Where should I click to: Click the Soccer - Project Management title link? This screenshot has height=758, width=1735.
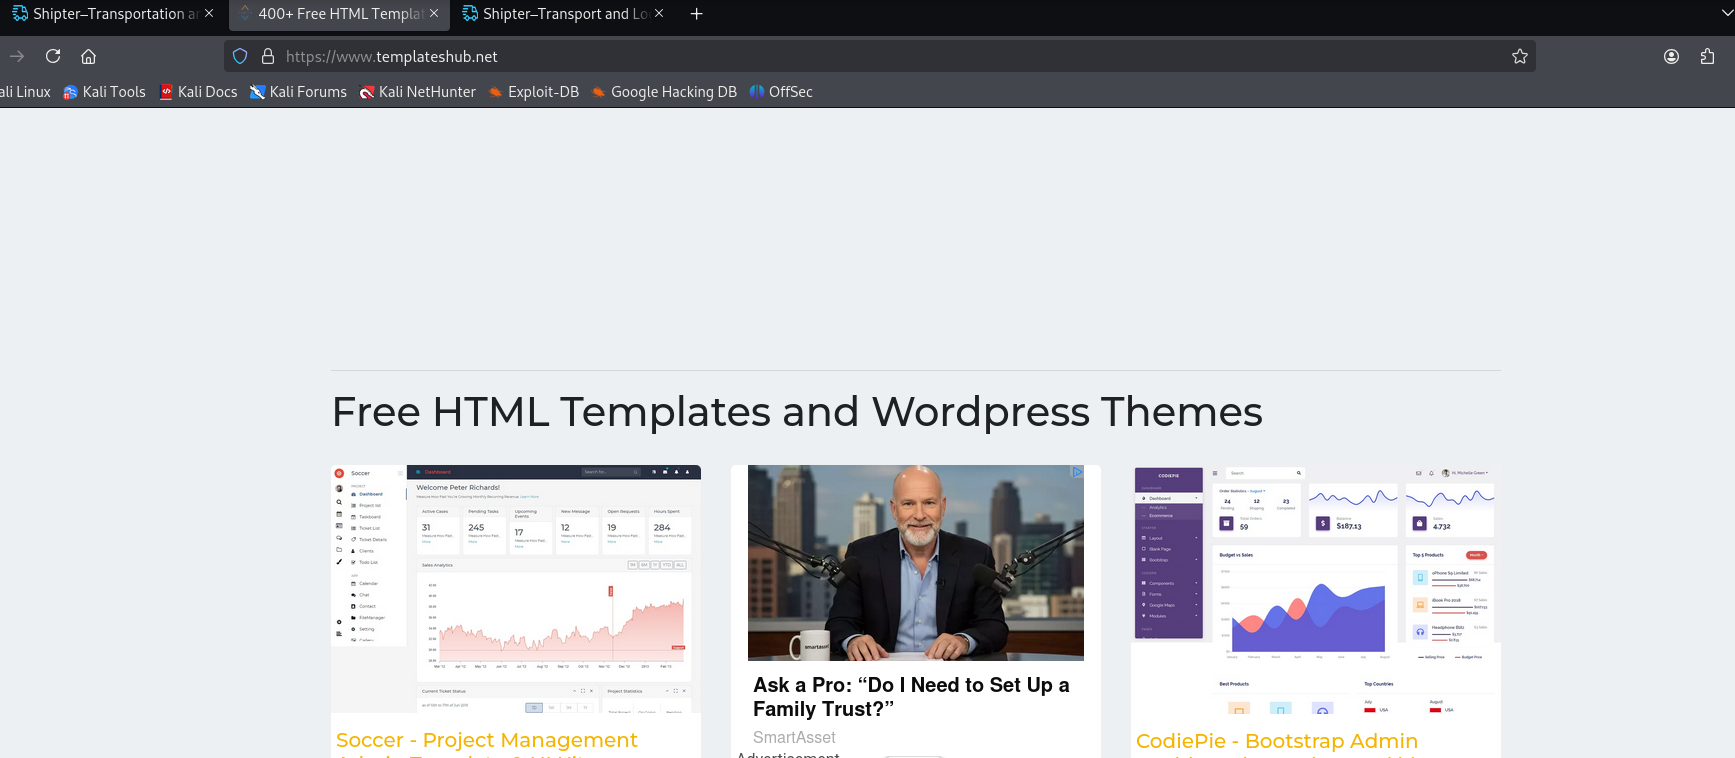click(487, 740)
